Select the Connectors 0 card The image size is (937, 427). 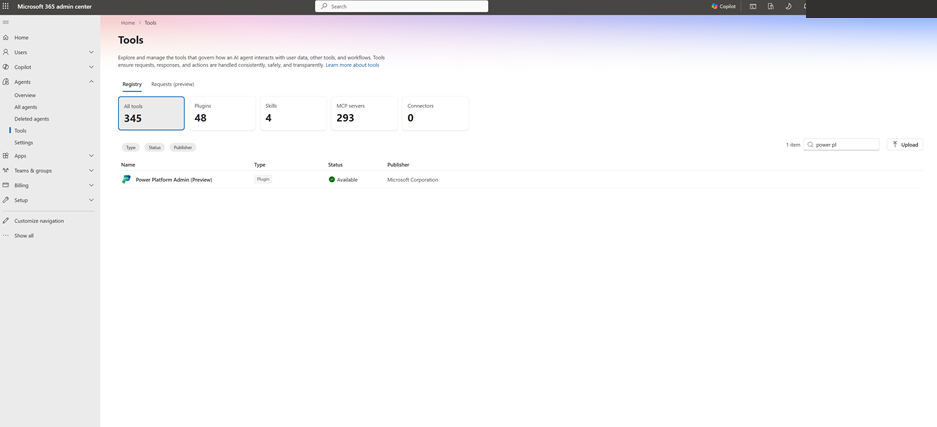point(435,113)
